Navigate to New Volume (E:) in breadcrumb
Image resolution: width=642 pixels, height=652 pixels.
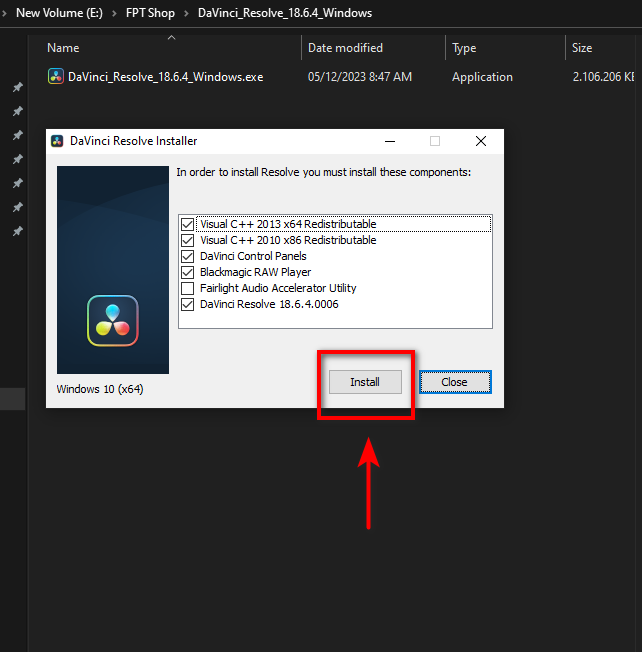tap(59, 13)
